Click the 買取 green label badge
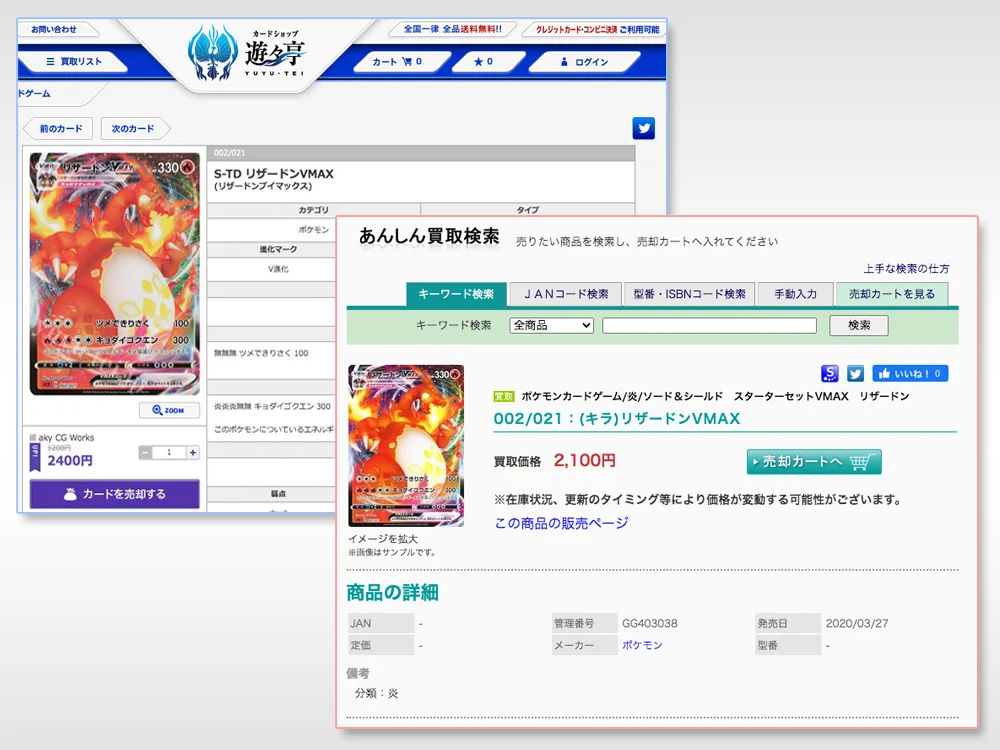Image resolution: width=1000 pixels, height=750 pixels. 504,396
